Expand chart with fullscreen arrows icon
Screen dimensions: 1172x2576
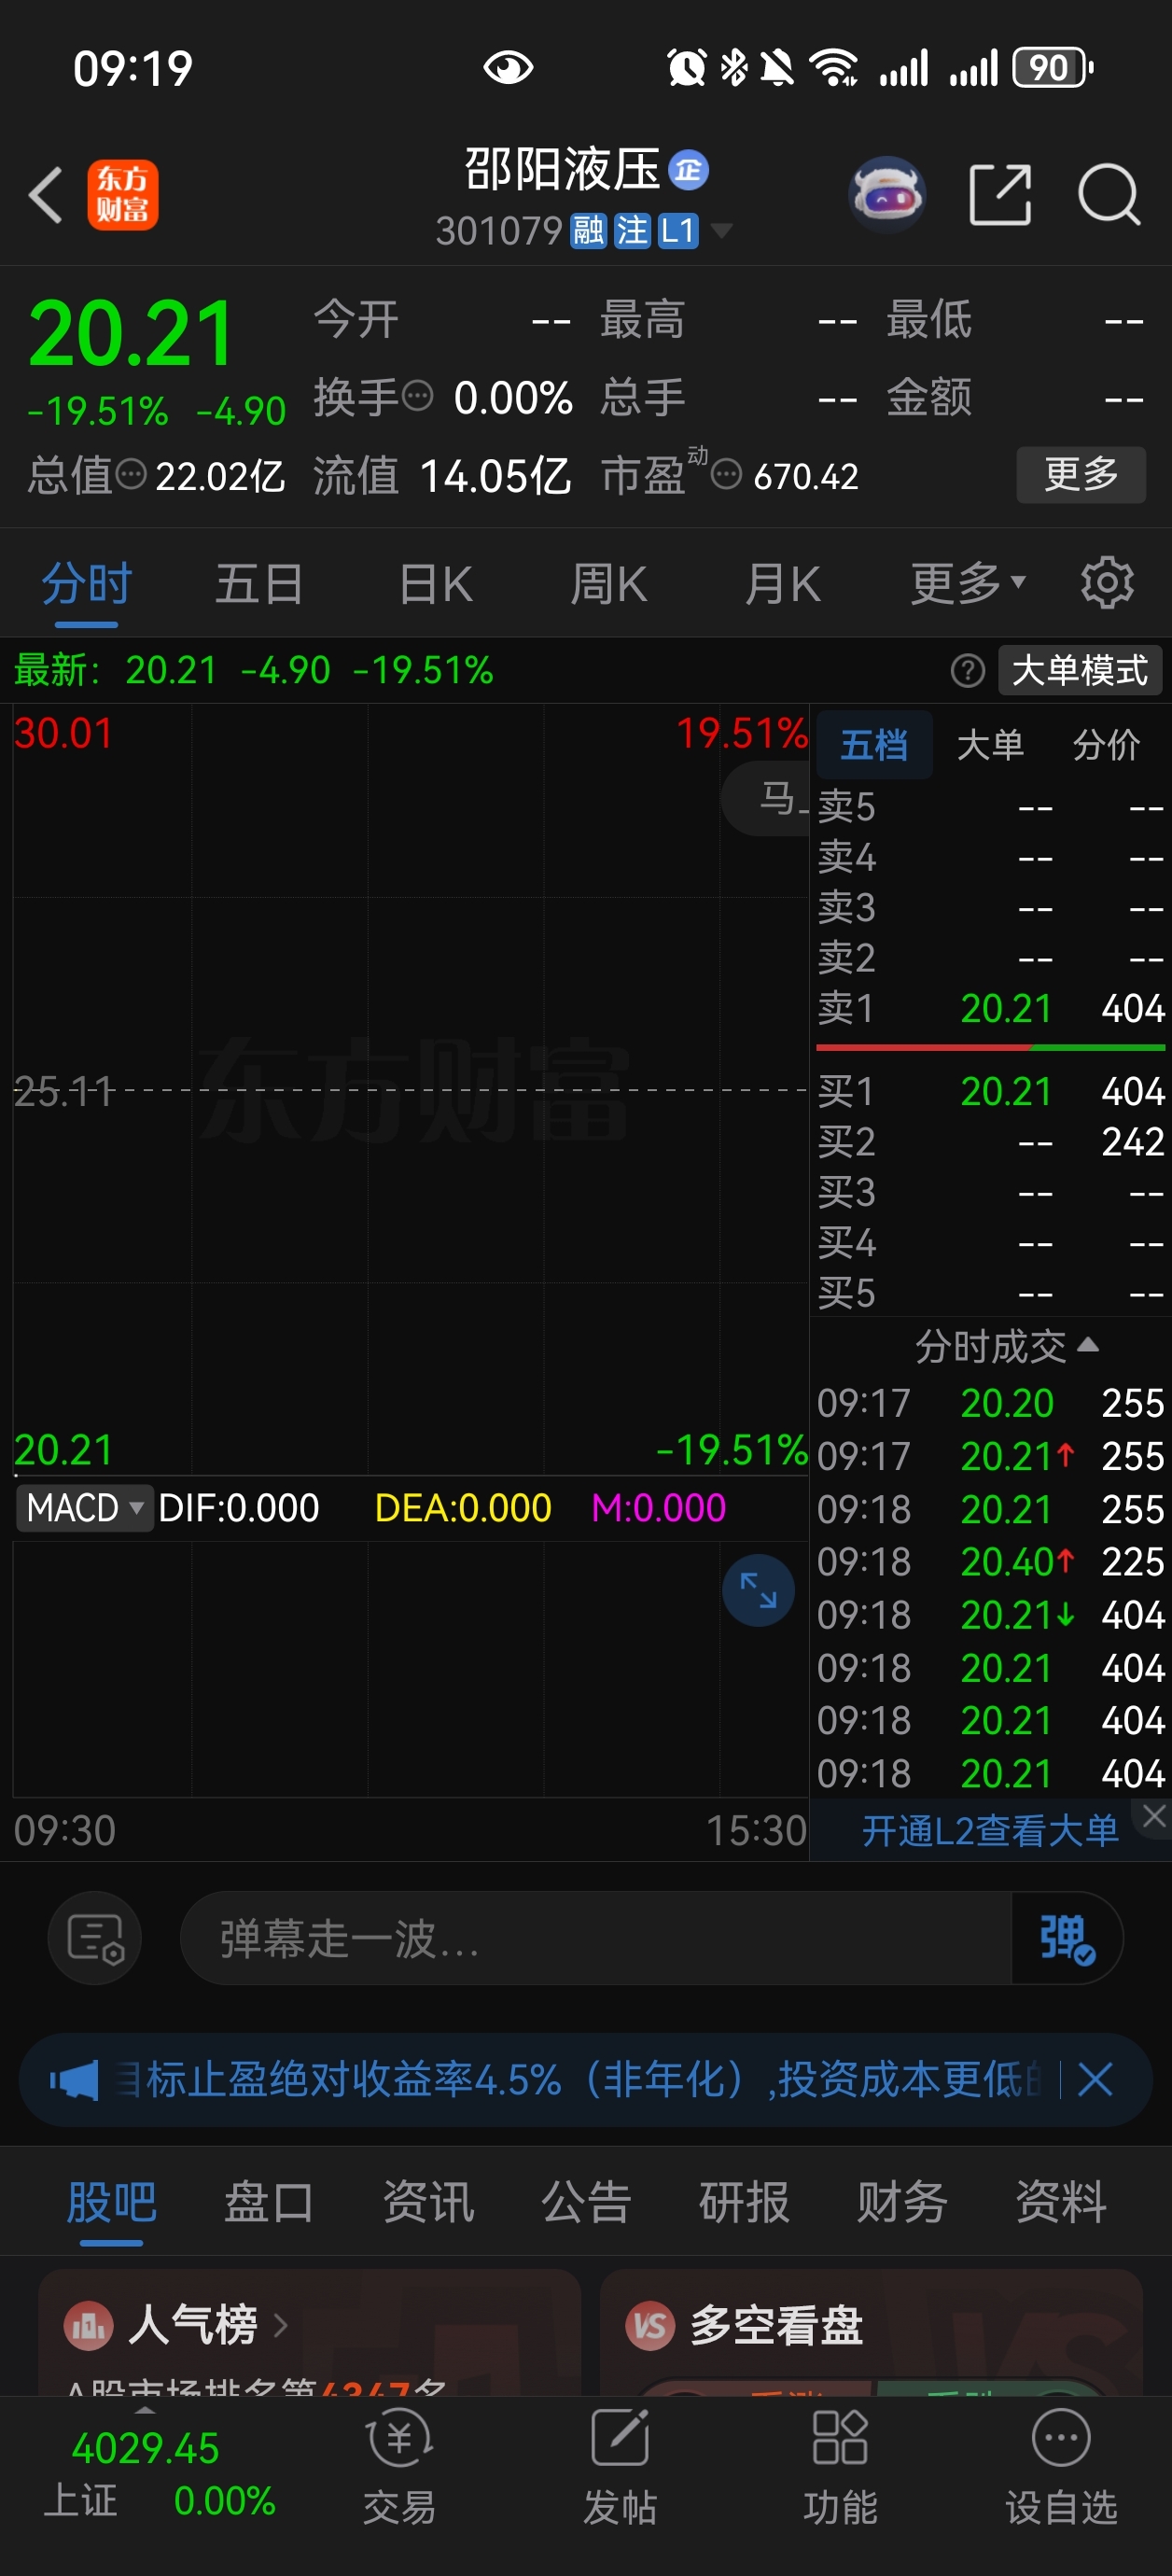758,1590
